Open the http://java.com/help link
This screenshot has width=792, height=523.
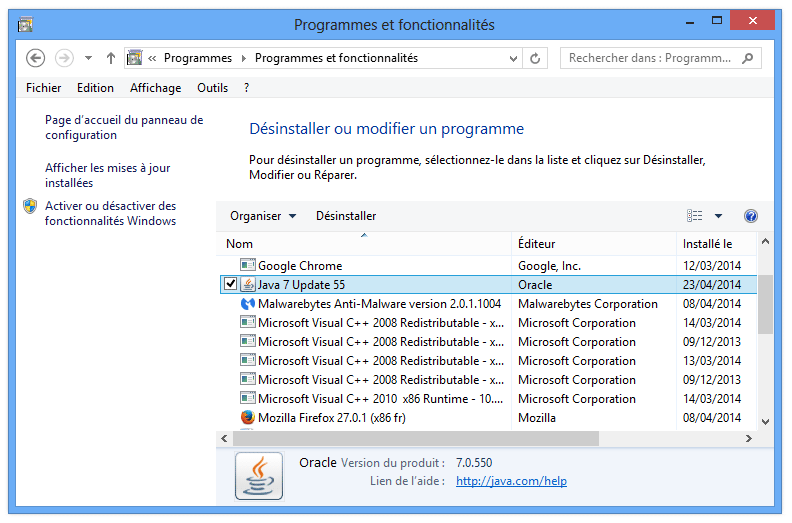coord(511,481)
